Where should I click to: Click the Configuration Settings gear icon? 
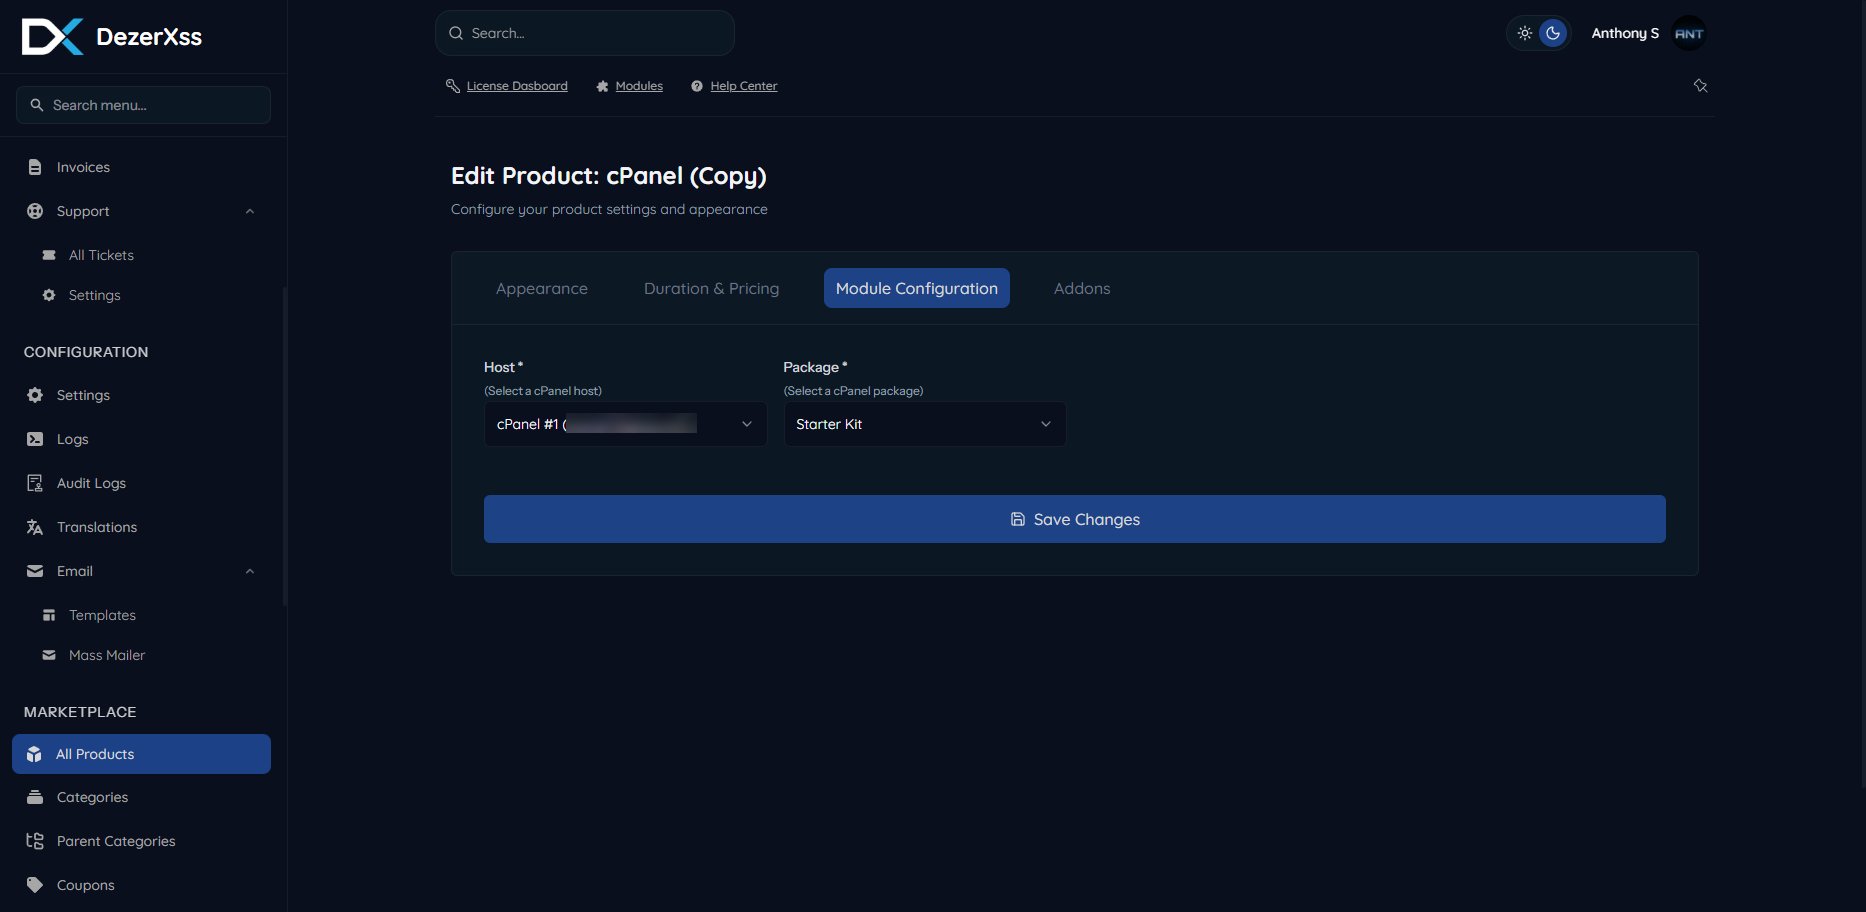tap(35, 395)
